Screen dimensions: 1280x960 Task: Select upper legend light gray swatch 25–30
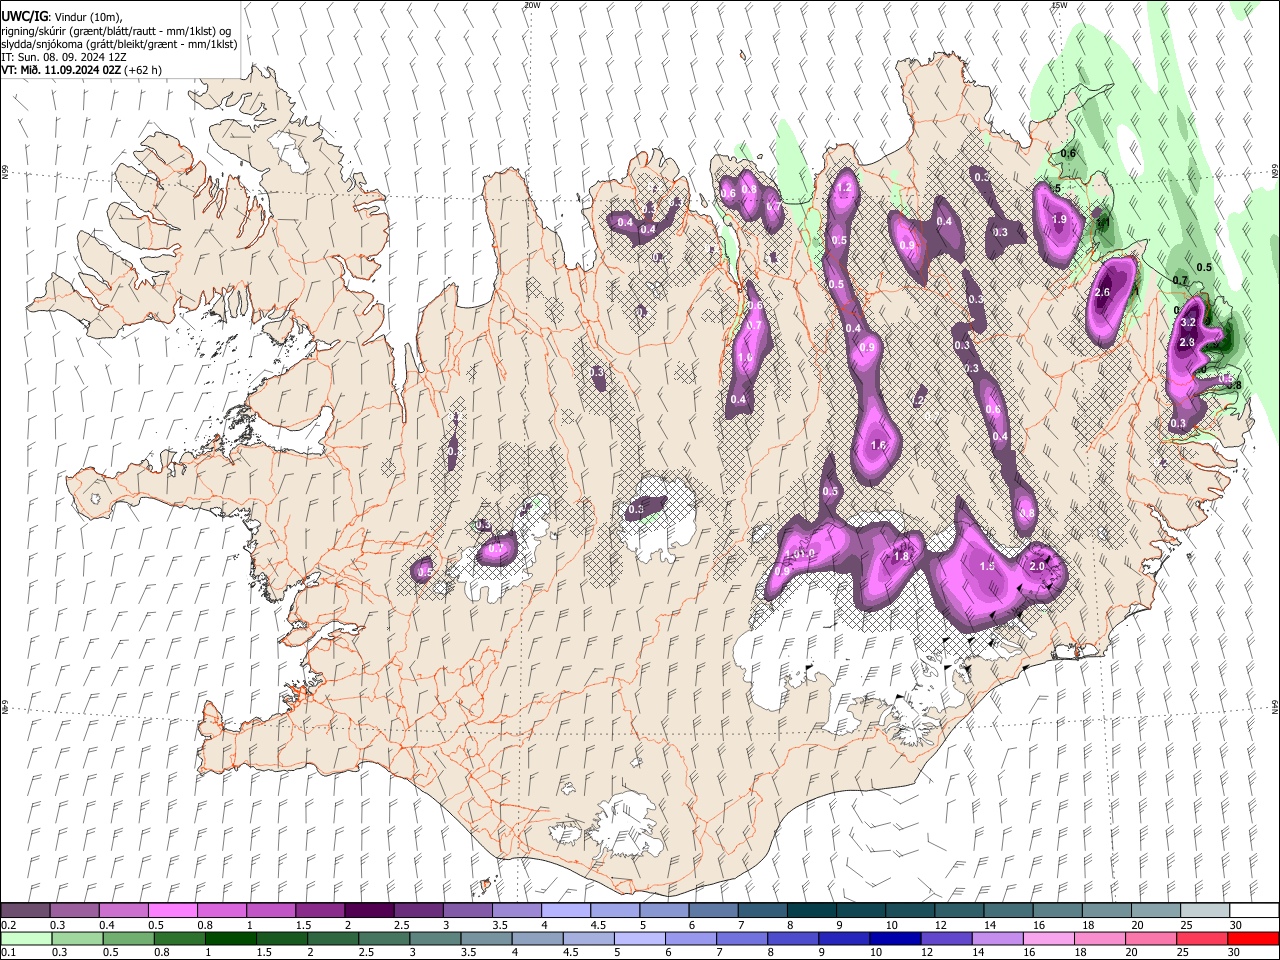(1205, 911)
